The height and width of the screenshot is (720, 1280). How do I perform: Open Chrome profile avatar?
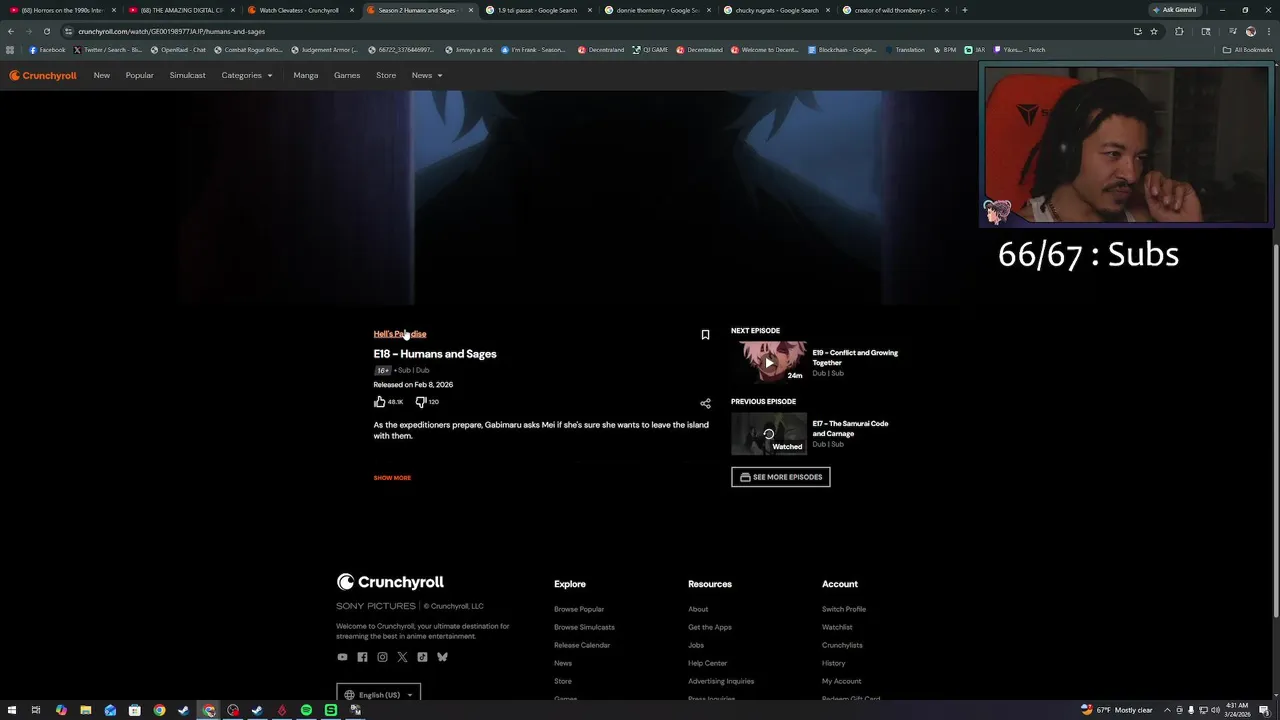[1250, 31]
